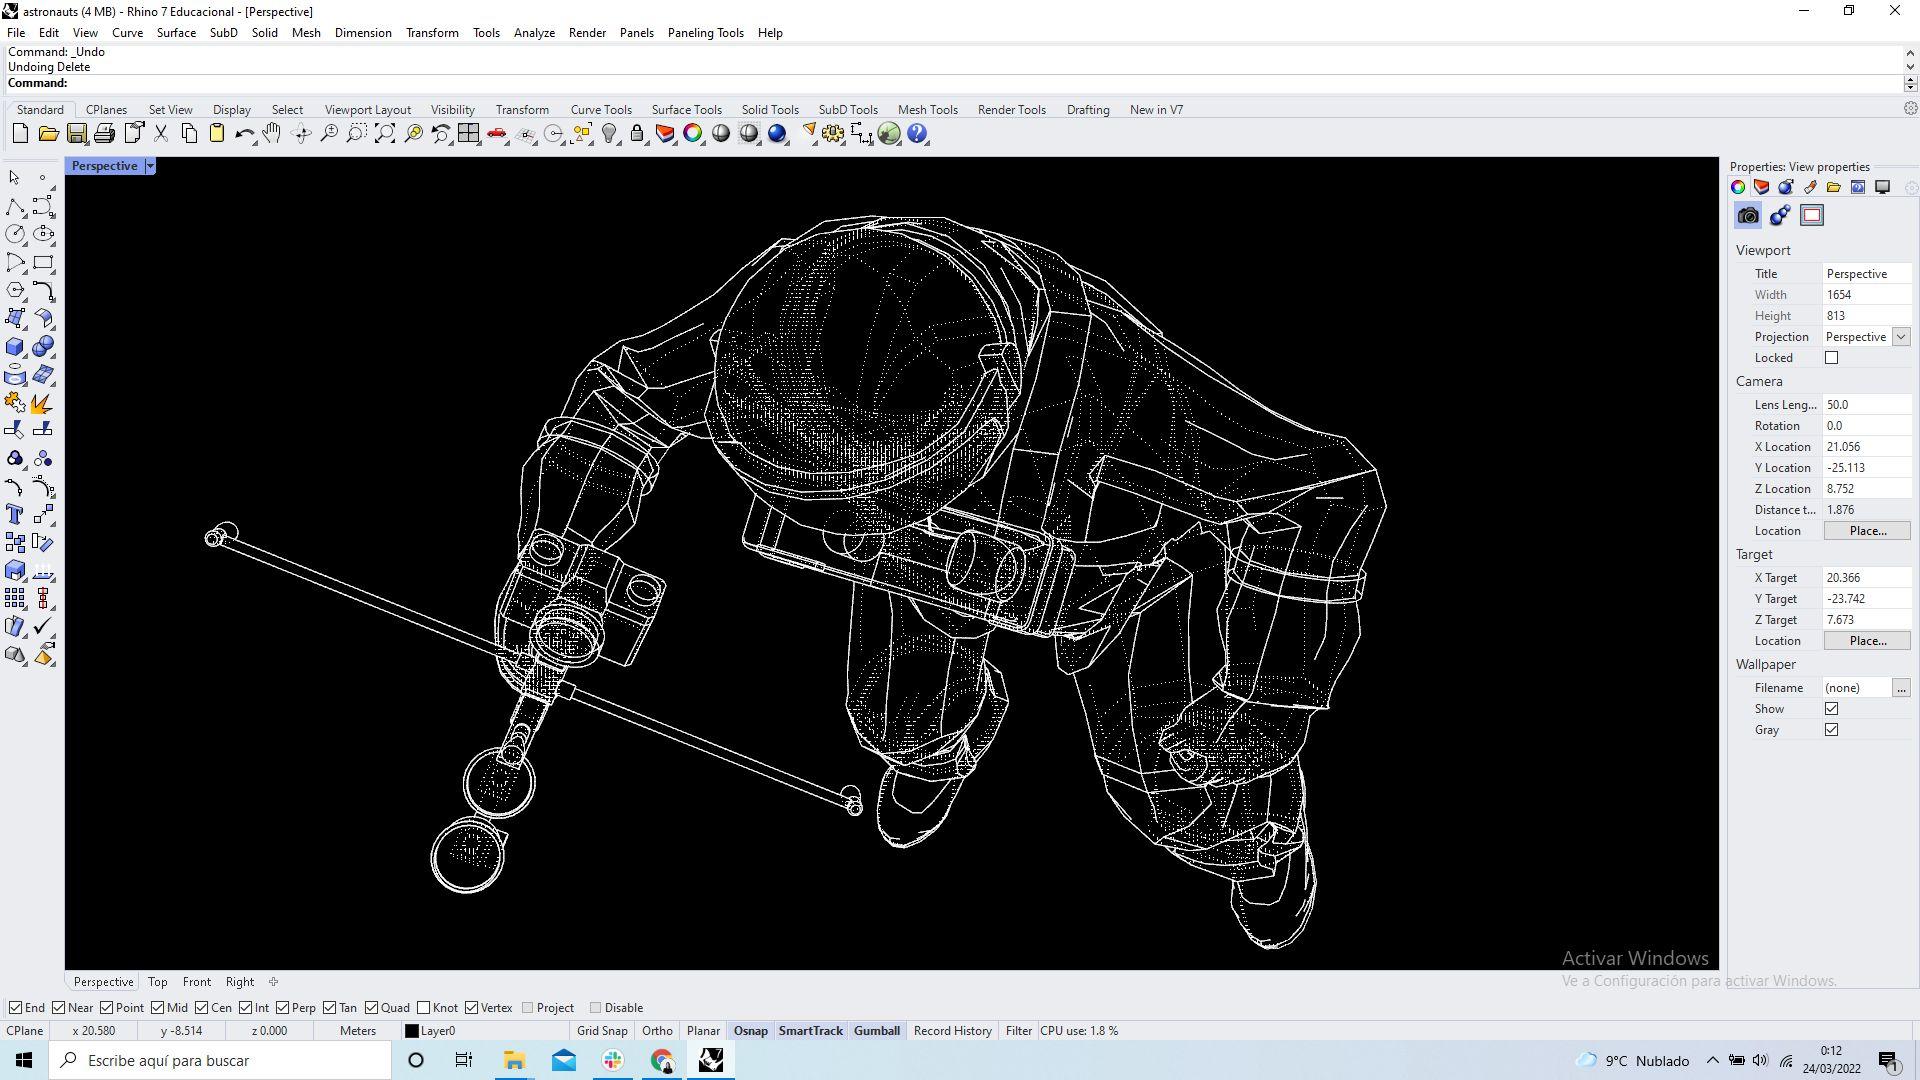
Task: Click the Undo arrow icon
Action: tap(244, 134)
